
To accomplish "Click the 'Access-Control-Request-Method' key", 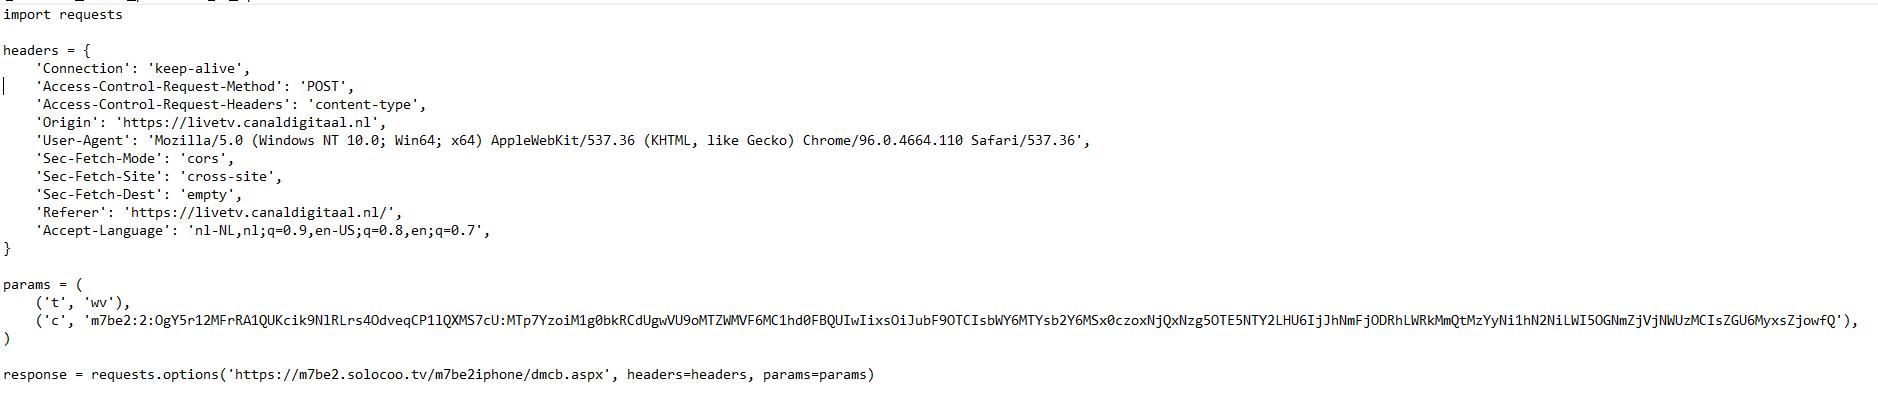I will (x=159, y=87).
